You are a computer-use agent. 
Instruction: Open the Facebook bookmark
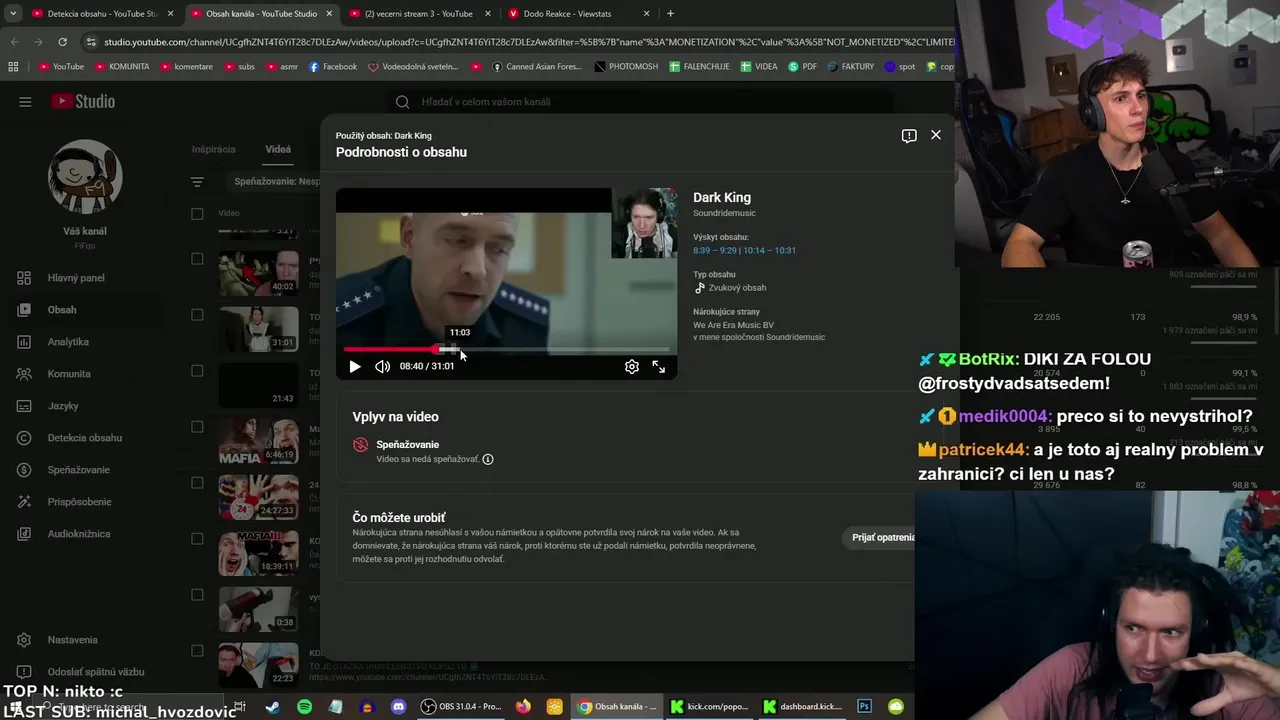333,67
